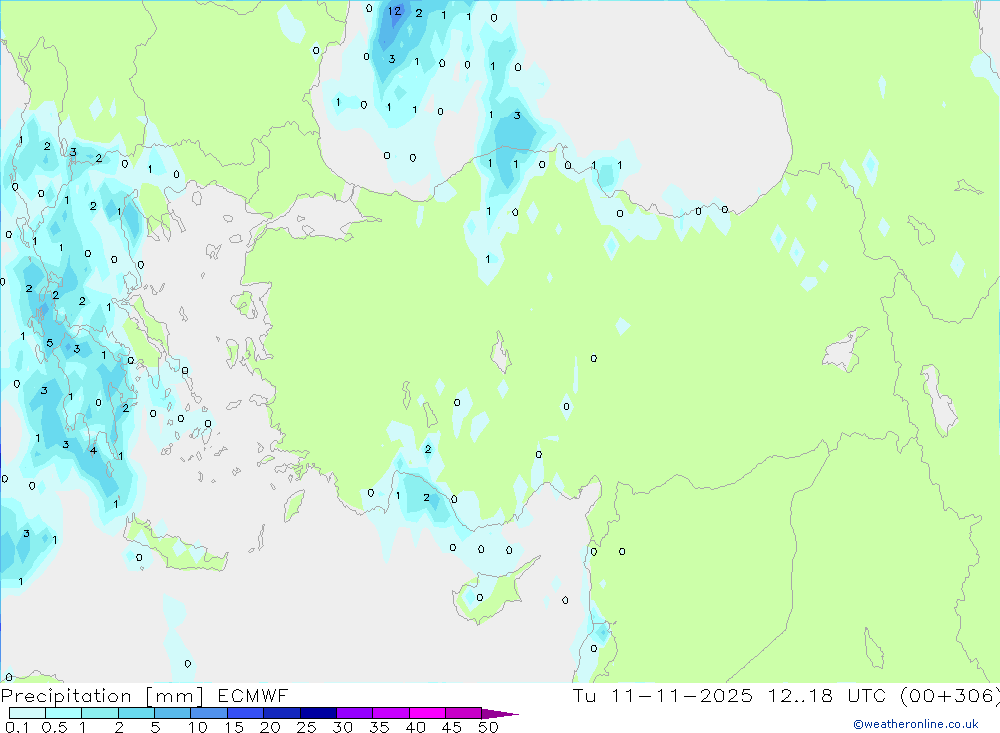Screen dimensions: 1000x733
Task: Click the purple over-50 legend arrow tip
Action: point(500,714)
